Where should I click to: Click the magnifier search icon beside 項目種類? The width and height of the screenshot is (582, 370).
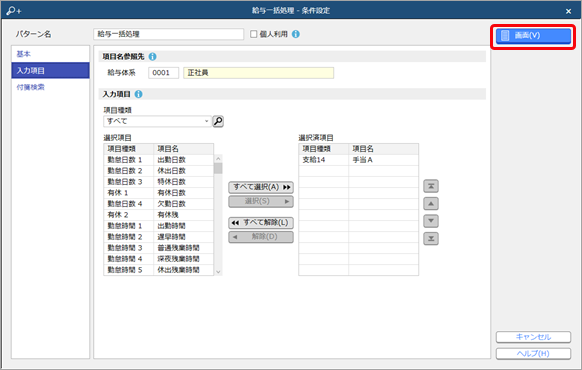(x=218, y=121)
